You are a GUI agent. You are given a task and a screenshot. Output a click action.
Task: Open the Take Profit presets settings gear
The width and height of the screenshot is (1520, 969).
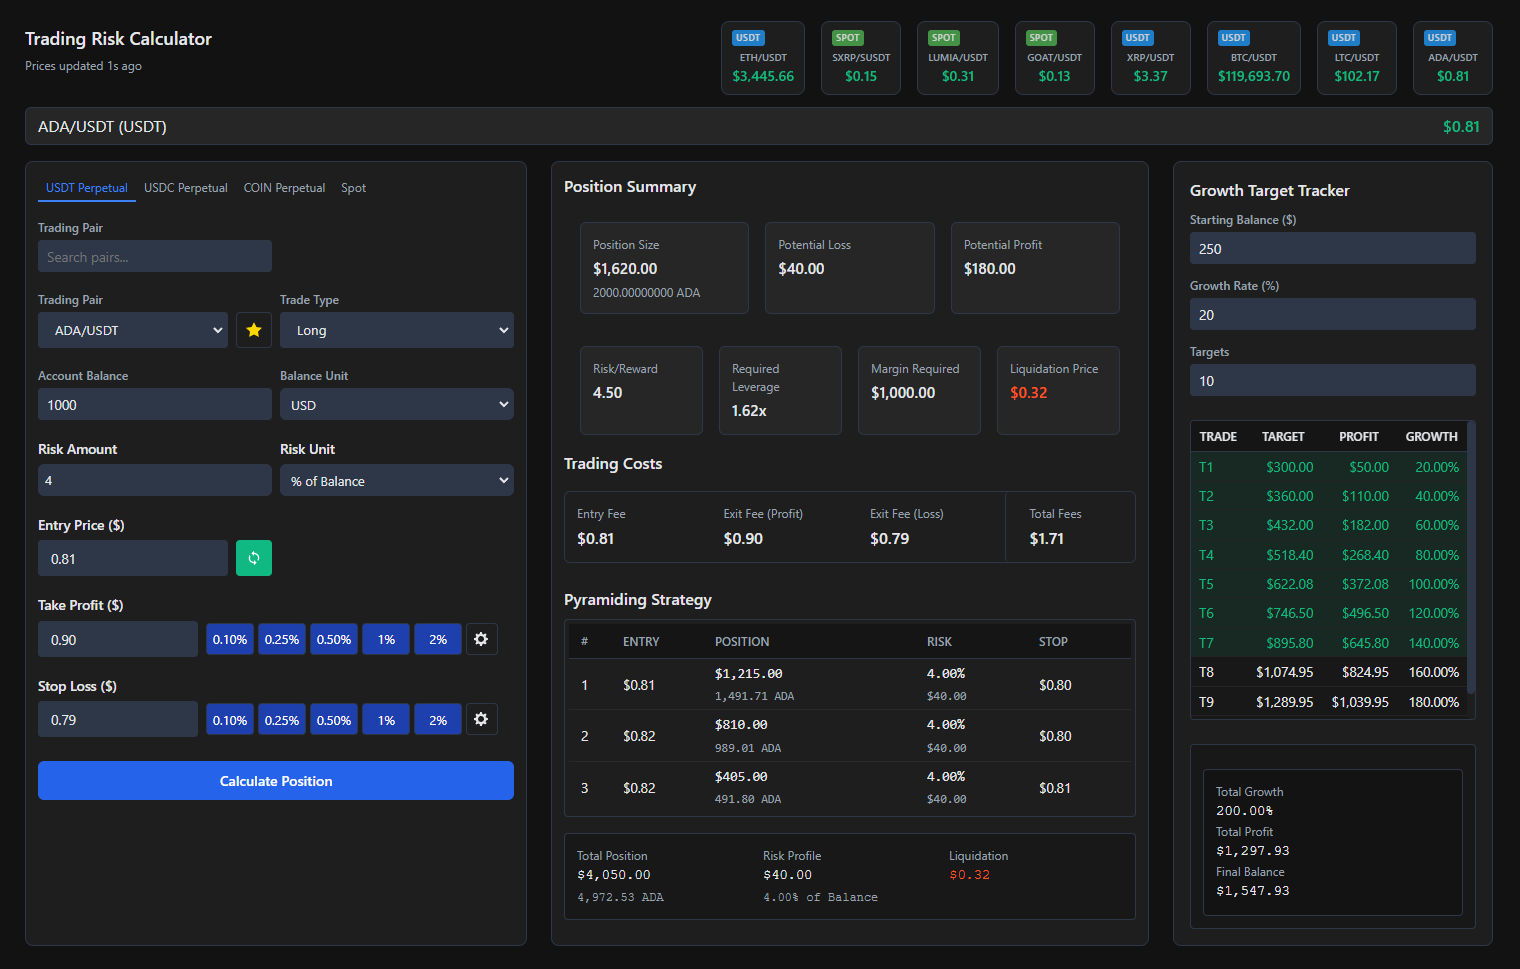pyautogui.click(x=481, y=638)
